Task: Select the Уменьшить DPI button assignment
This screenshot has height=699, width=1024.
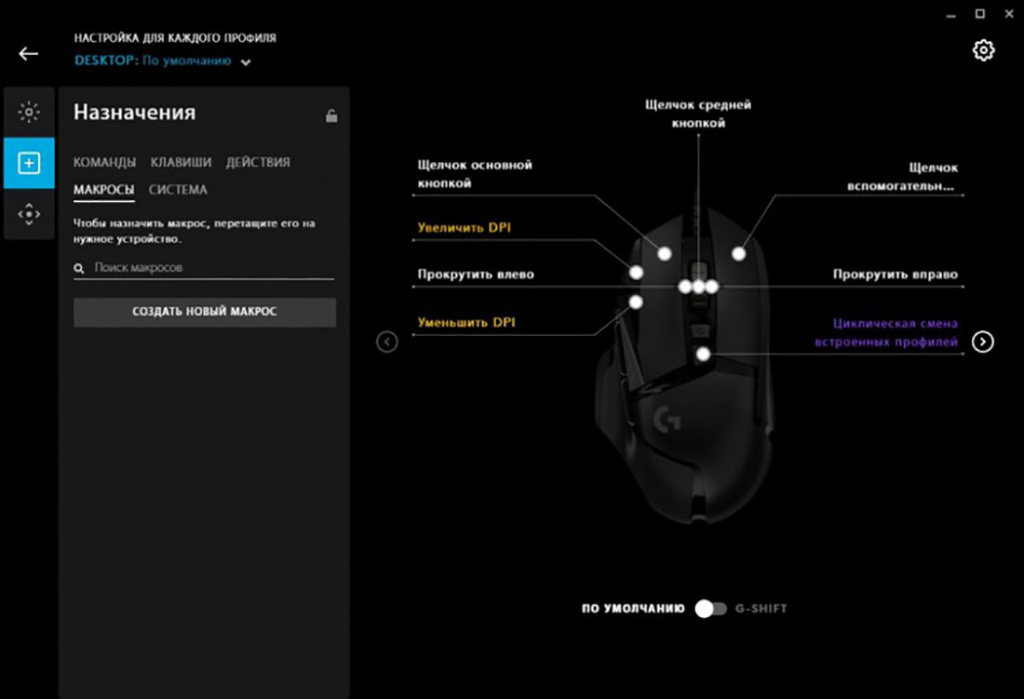Action: (465, 323)
